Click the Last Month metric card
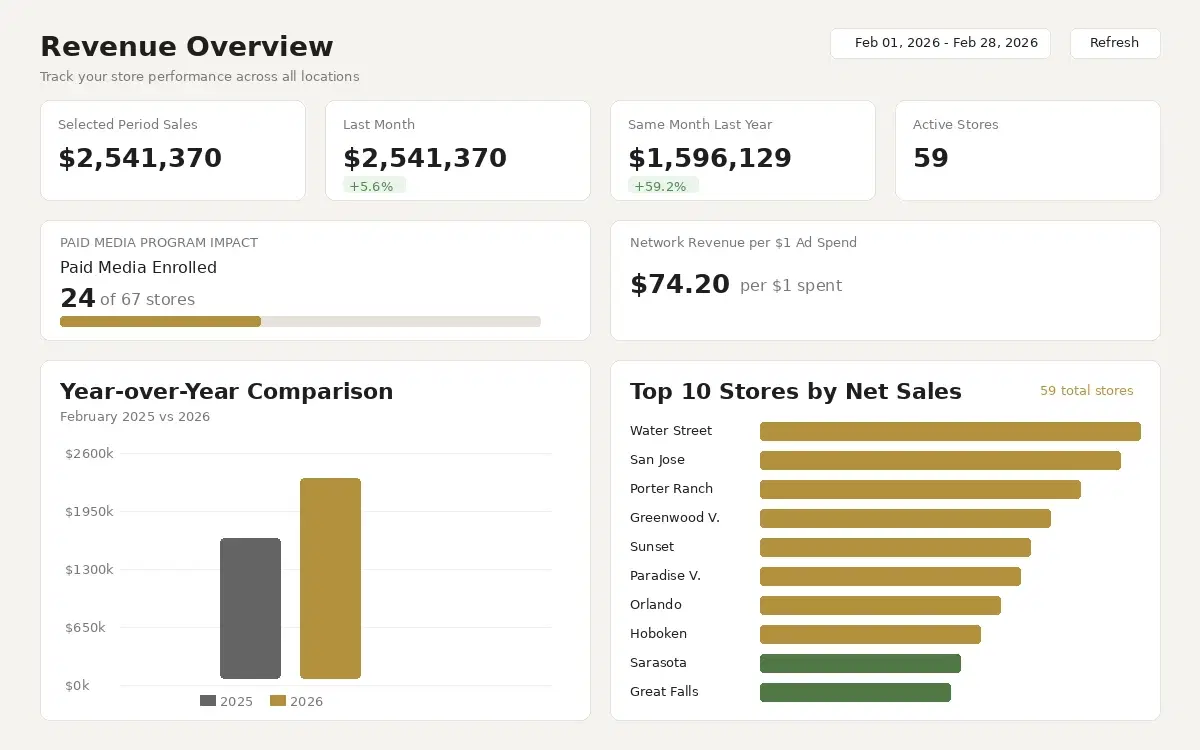The height and width of the screenshot is (750, 1200). [x=457, y=150]
